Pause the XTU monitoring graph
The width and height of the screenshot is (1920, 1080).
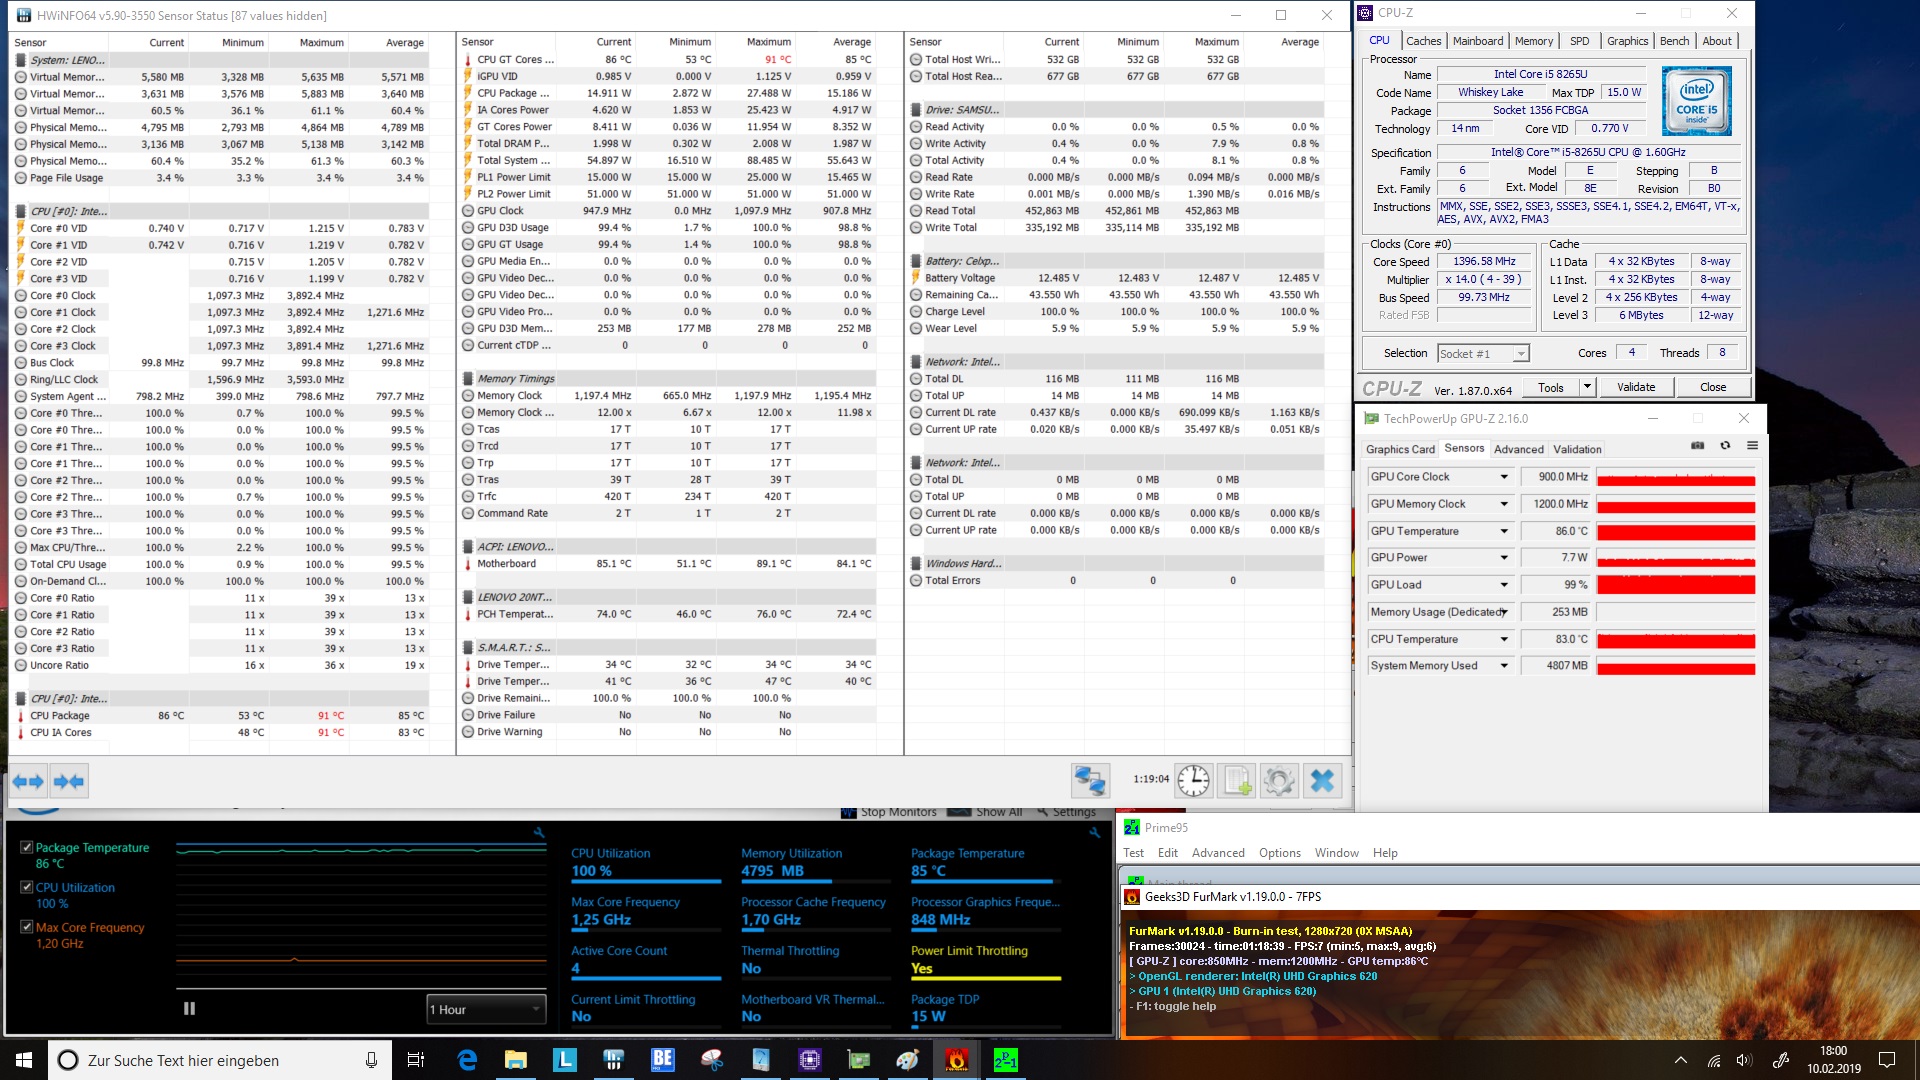189,1009
